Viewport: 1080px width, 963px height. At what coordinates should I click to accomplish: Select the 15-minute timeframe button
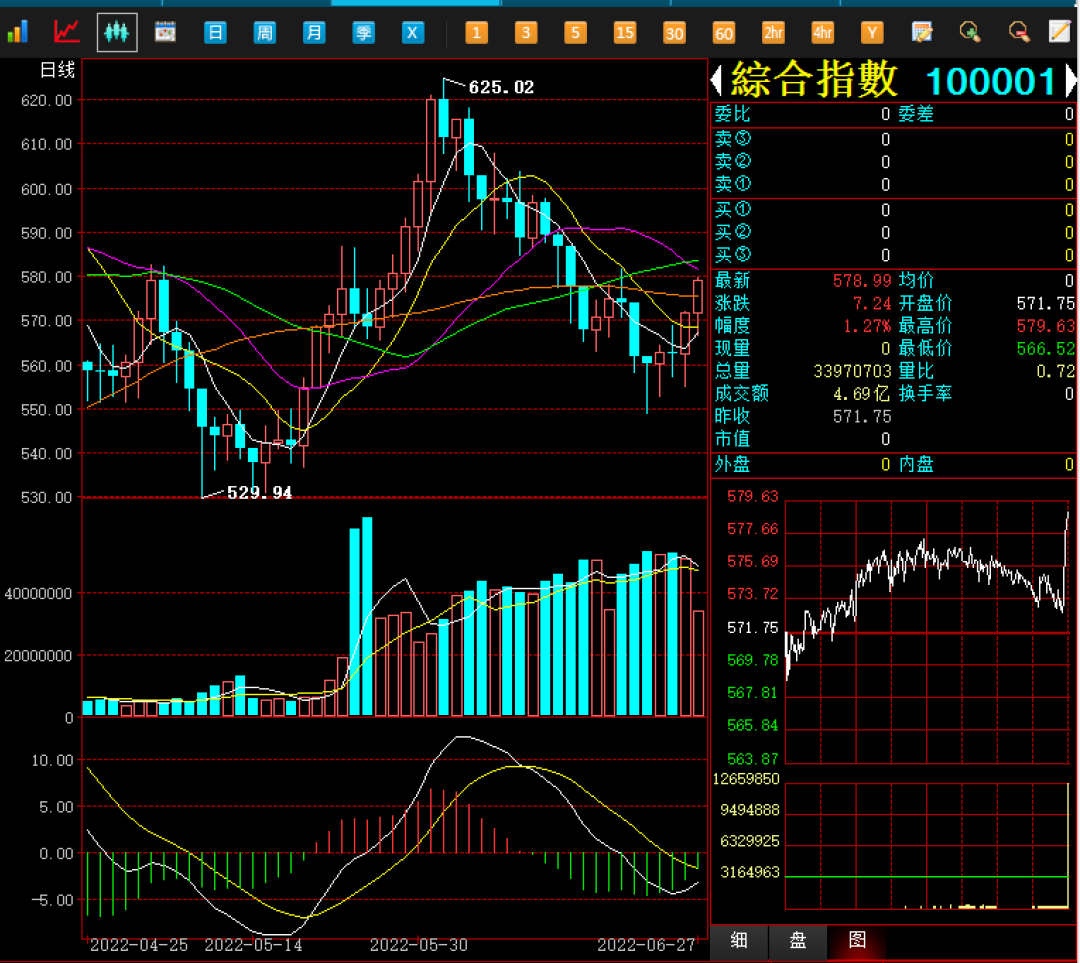[625, 32]
